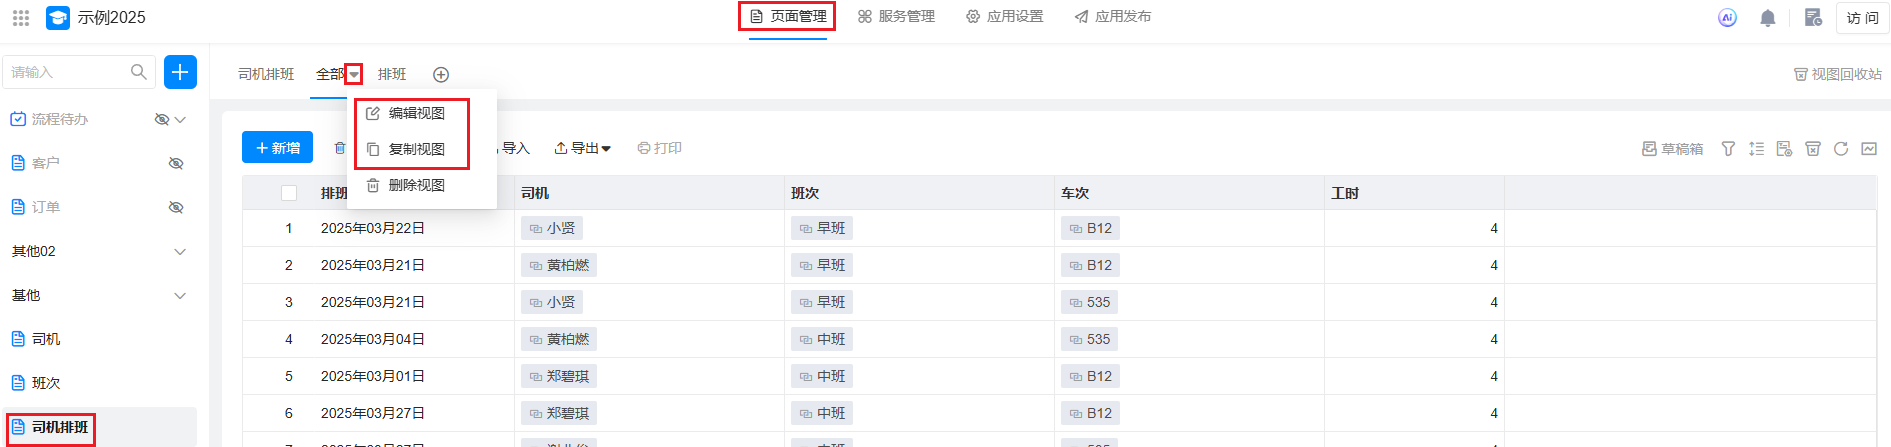
Task: Open the notifications bell
Action: click(1767, 18)
